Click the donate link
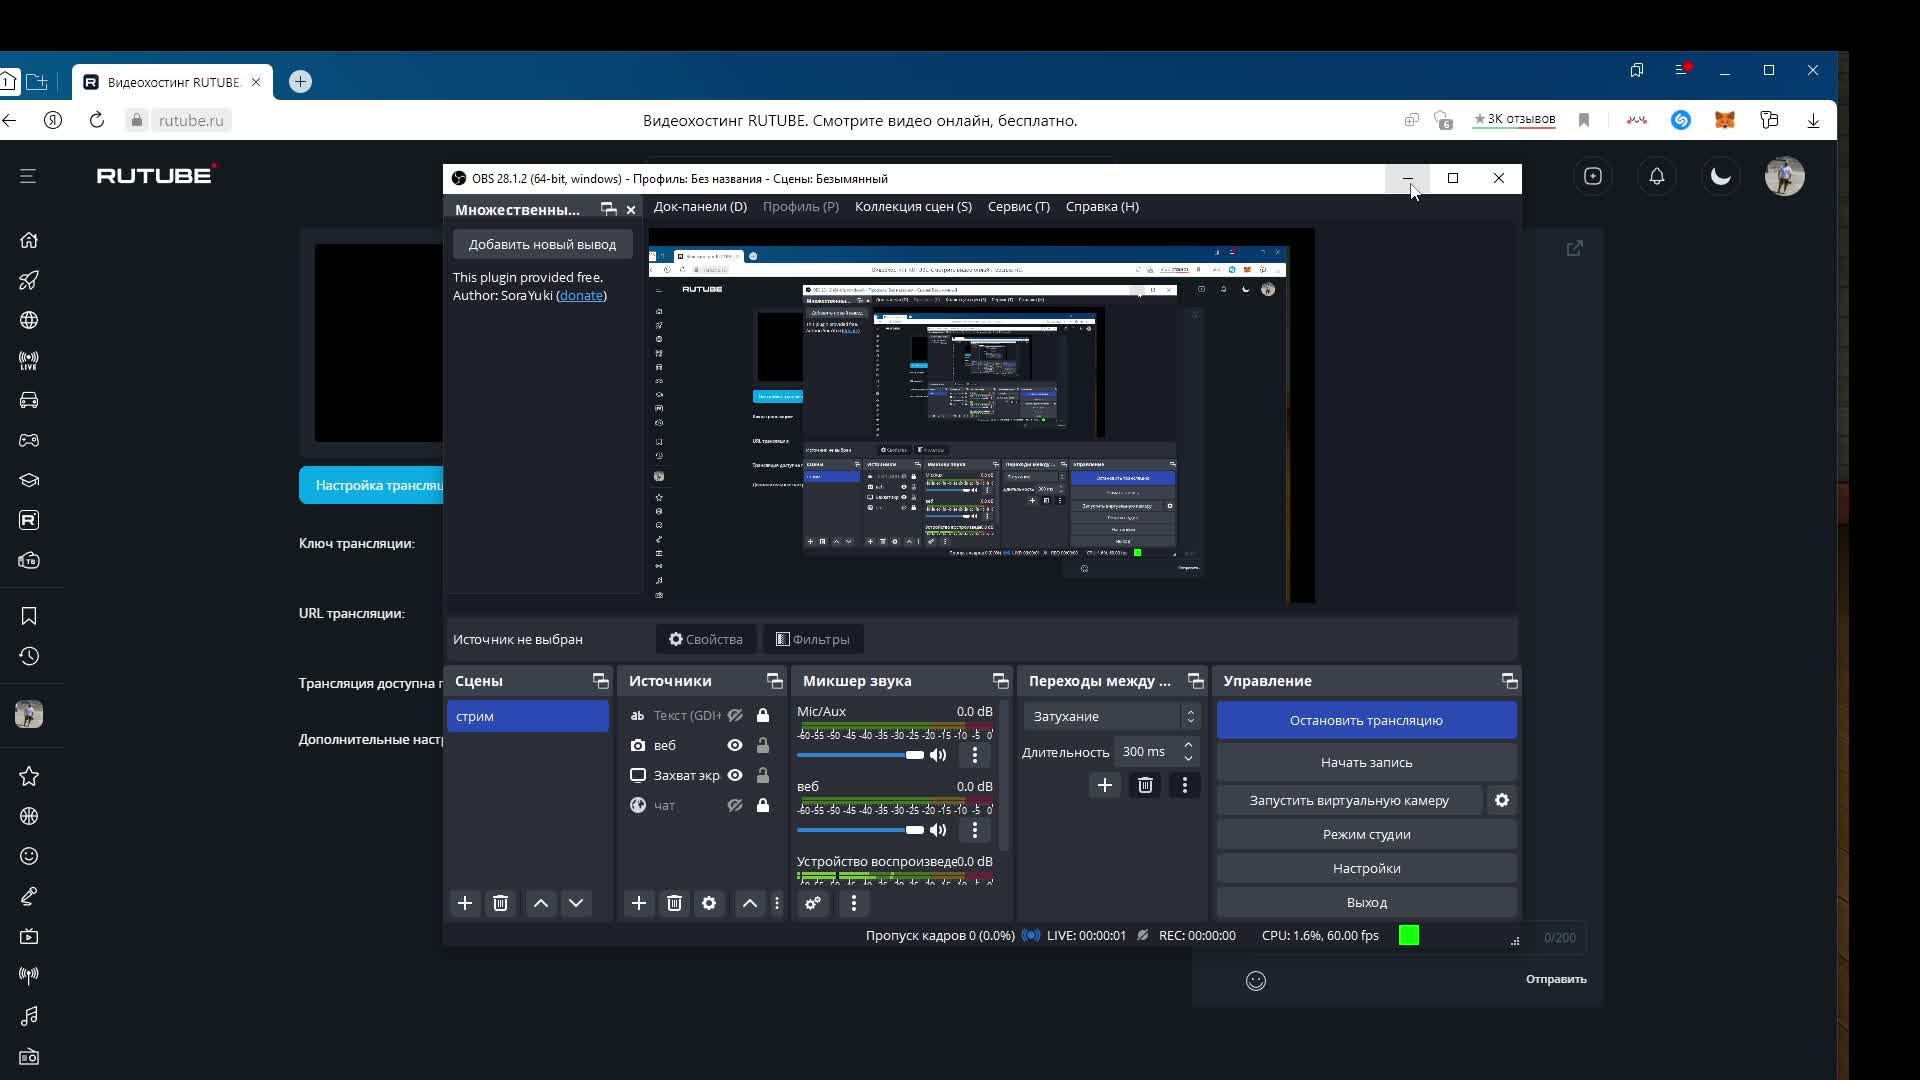1920x1080 pixels. coord(581,296)
